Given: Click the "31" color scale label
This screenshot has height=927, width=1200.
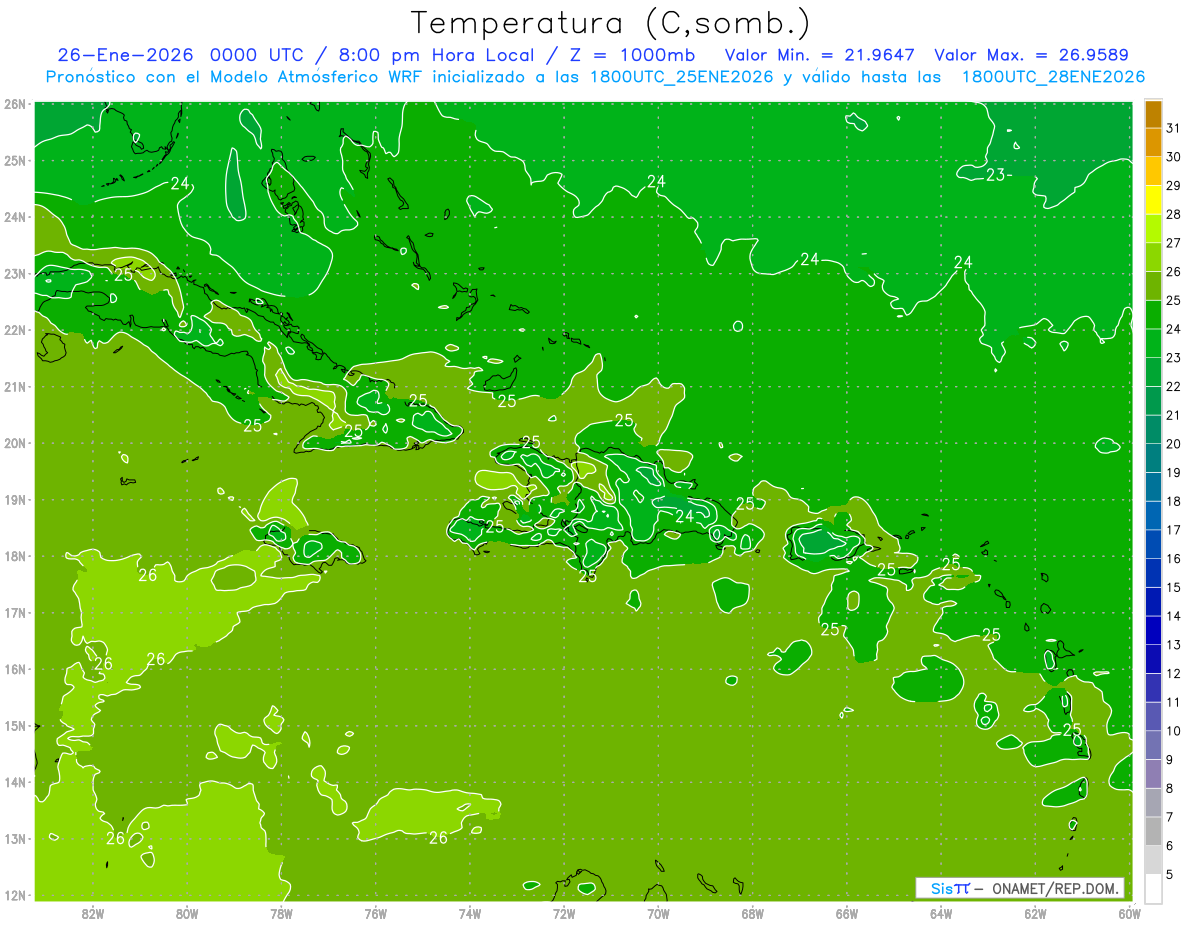Looking at the screenshot, I should (1173, 129).
